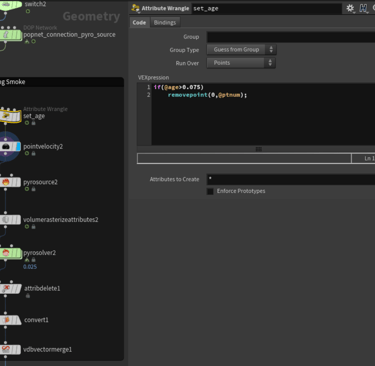This screenshot has height=366, width=375.
Task: Click the 'convert1' node name label
Action: click(x=36, y=320)
